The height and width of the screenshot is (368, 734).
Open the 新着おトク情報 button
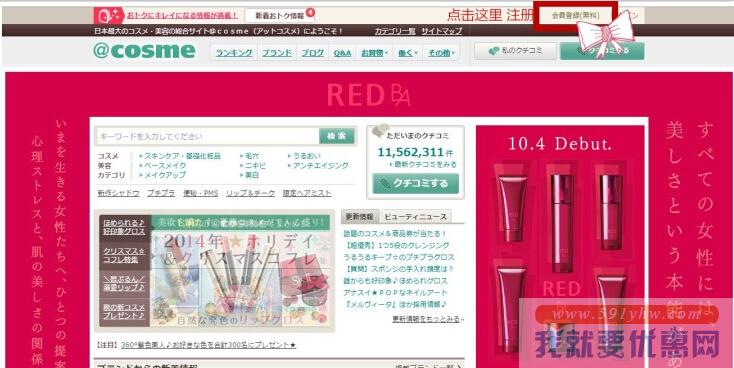[x=279, y=15]
